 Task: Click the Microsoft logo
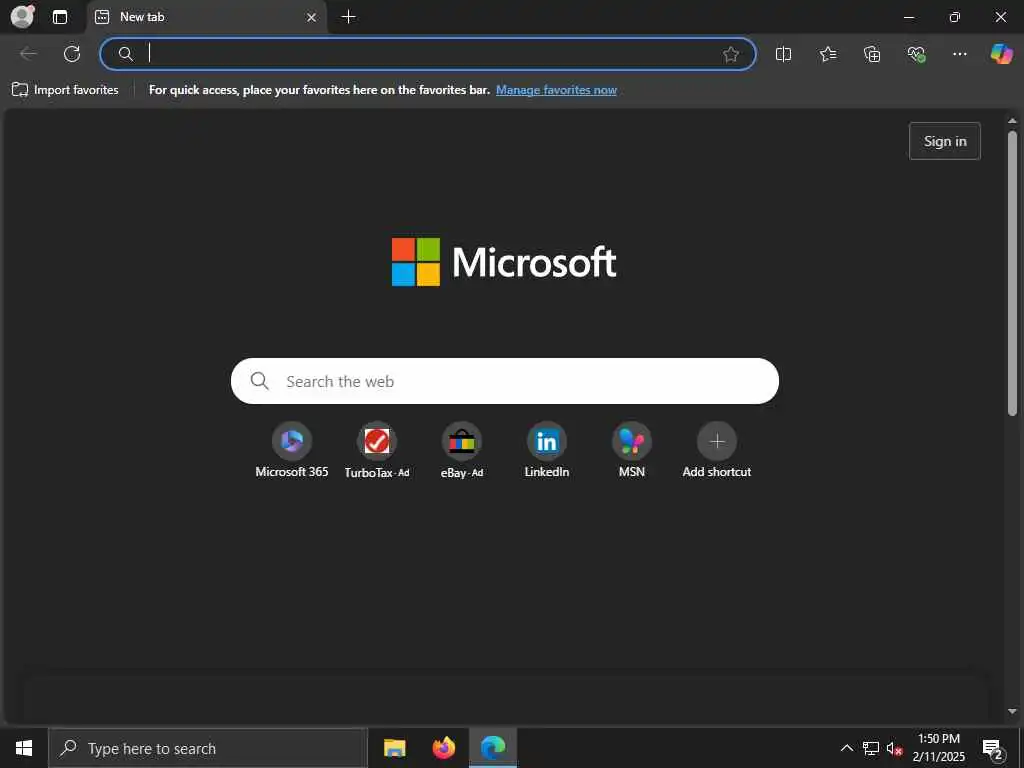[504, 262]
